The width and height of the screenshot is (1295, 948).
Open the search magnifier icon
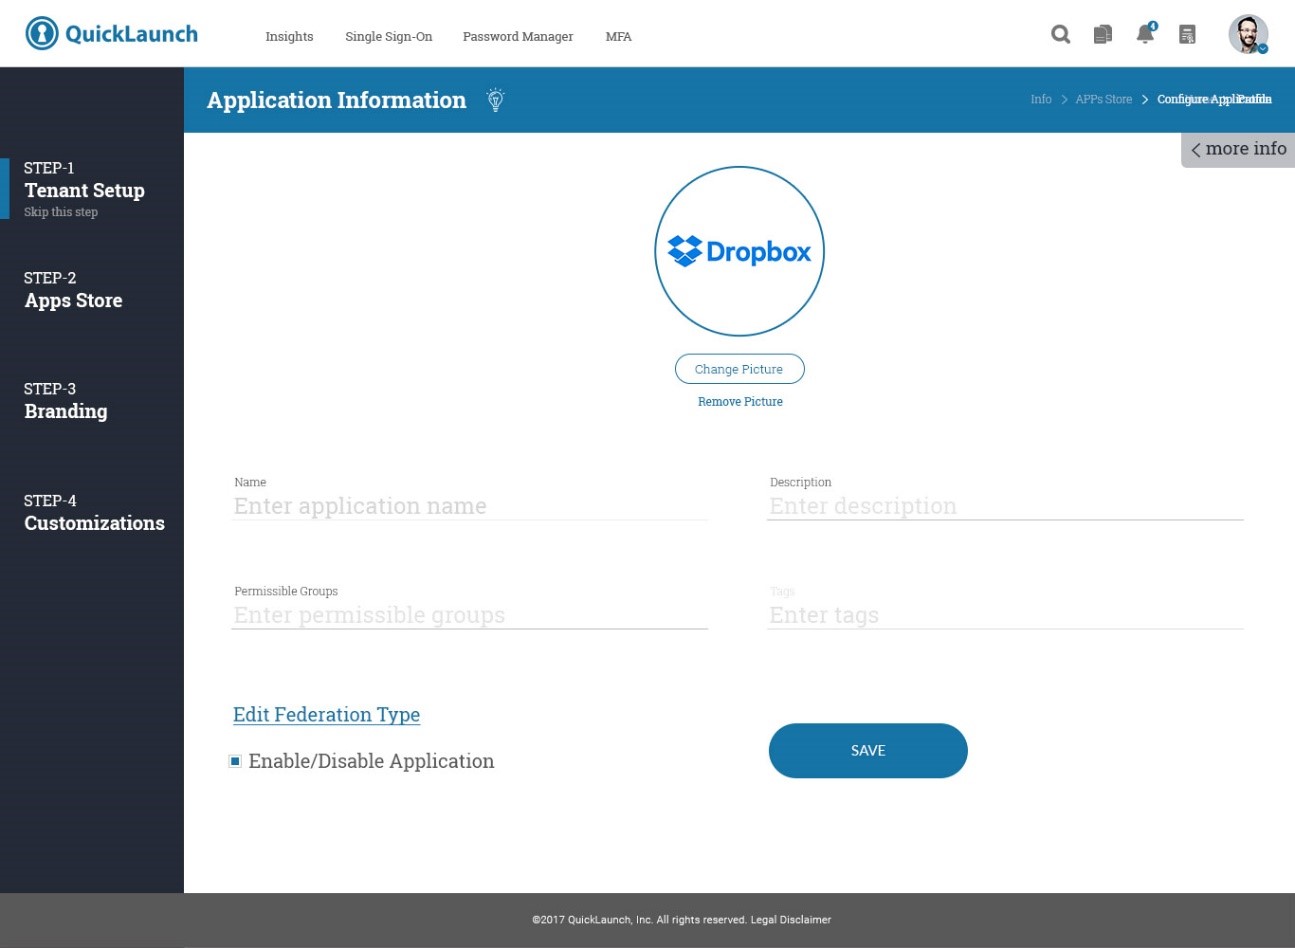click(x=1061, y=34)
